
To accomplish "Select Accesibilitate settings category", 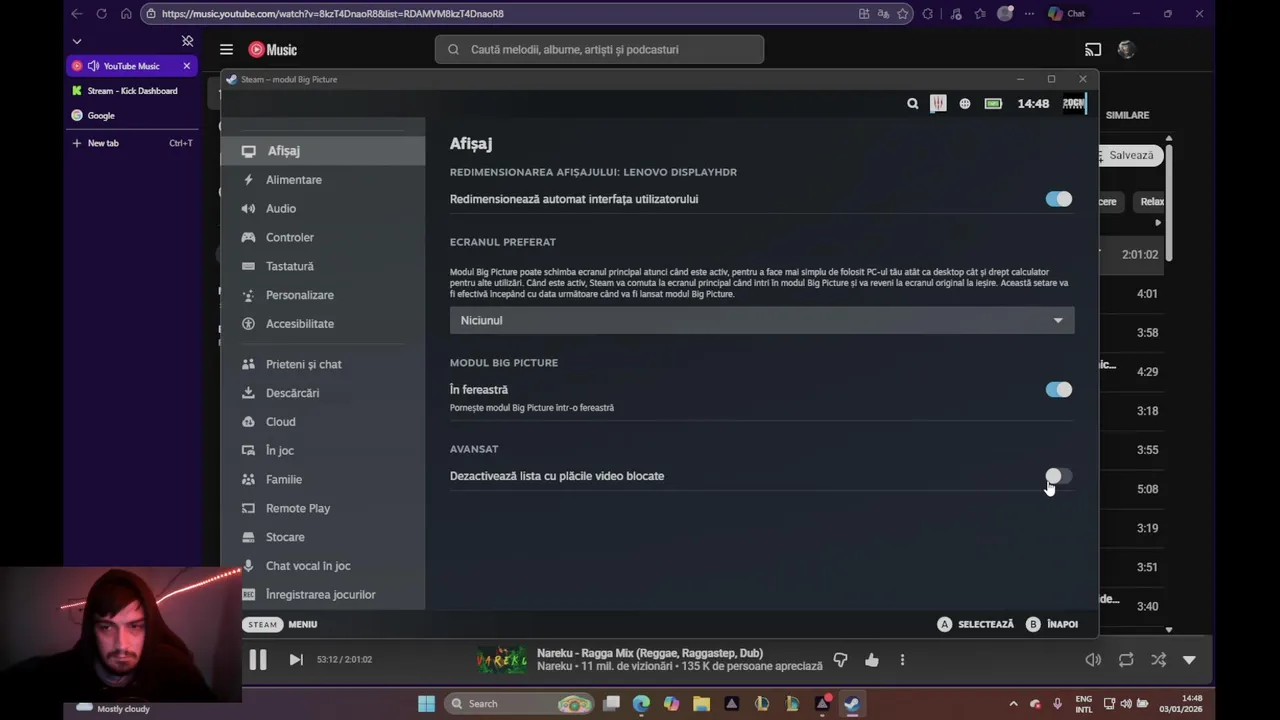I will point(323,324).
